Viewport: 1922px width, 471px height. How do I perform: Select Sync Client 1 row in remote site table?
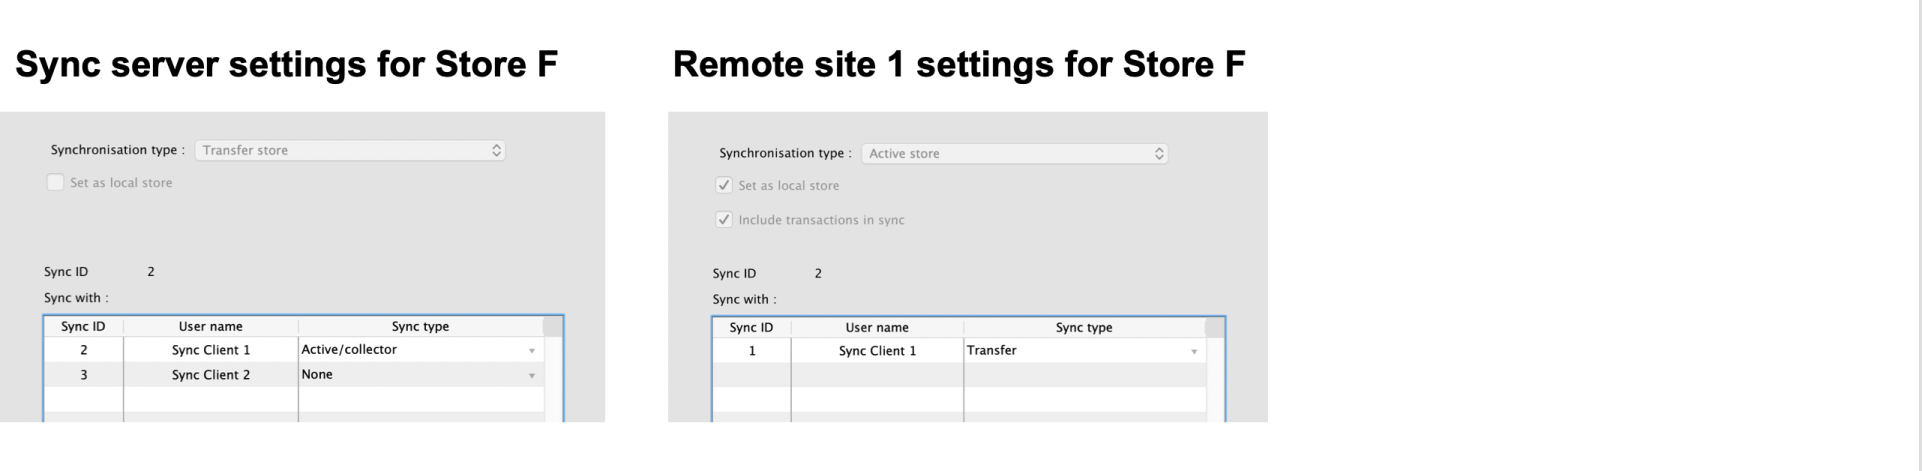coord(877,351)
